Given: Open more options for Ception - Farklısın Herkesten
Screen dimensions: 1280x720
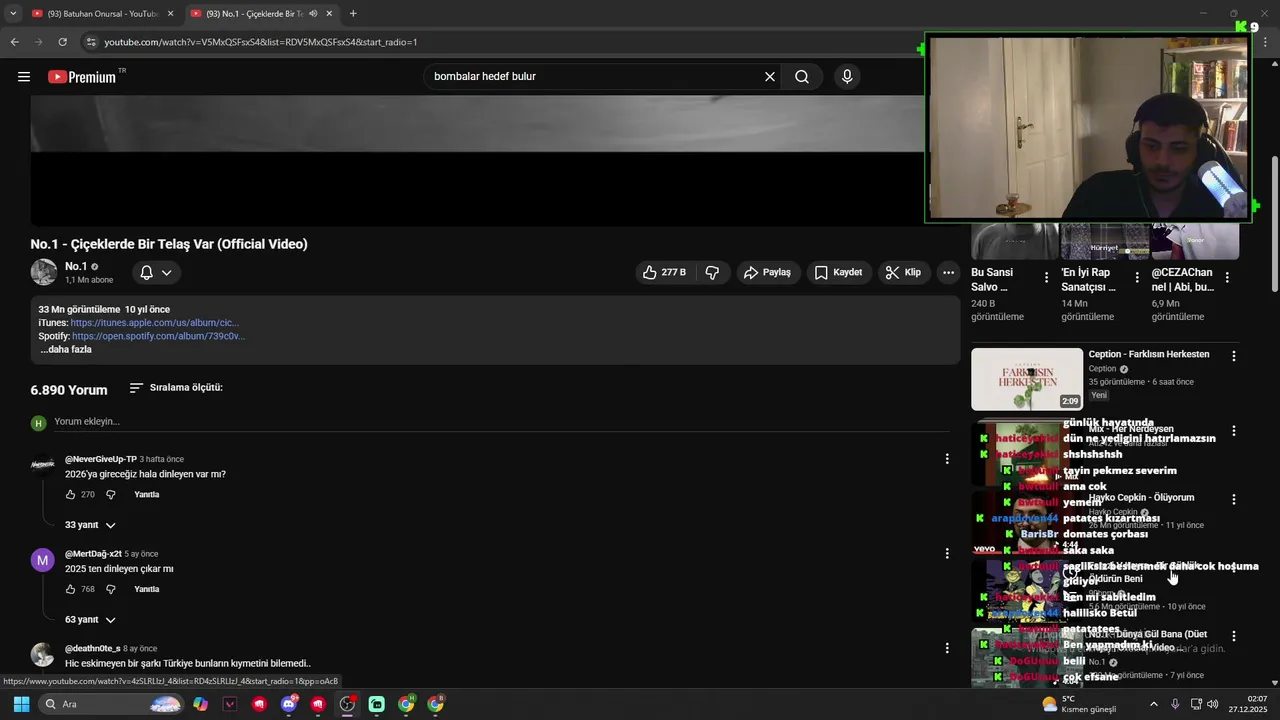Looking at the screenshot, I should pyautogui.click(x=1234, y=356).
